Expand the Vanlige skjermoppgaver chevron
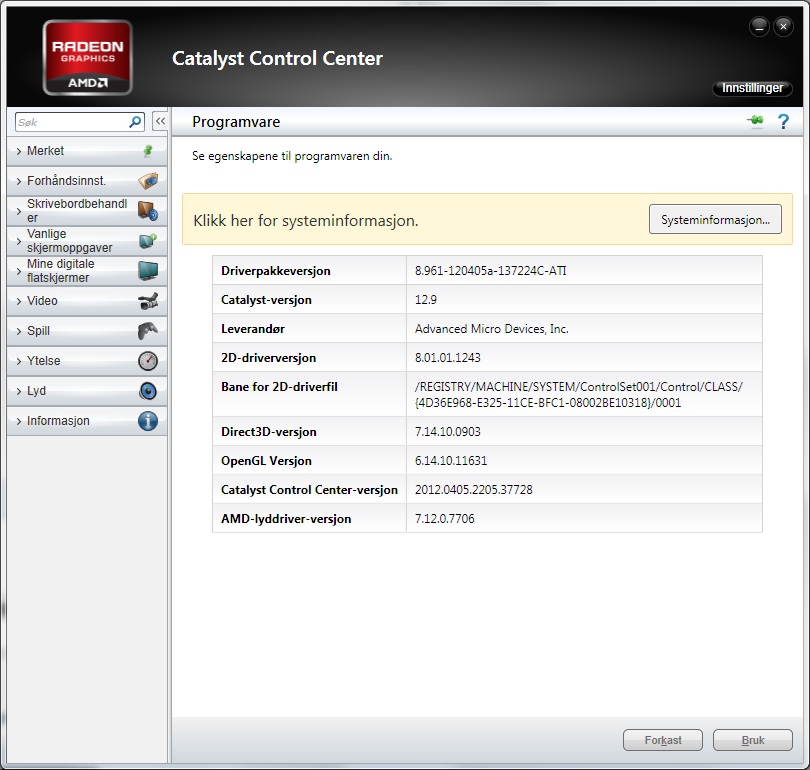The height and width of the screenshot is (770, 810). click(19, 241)
